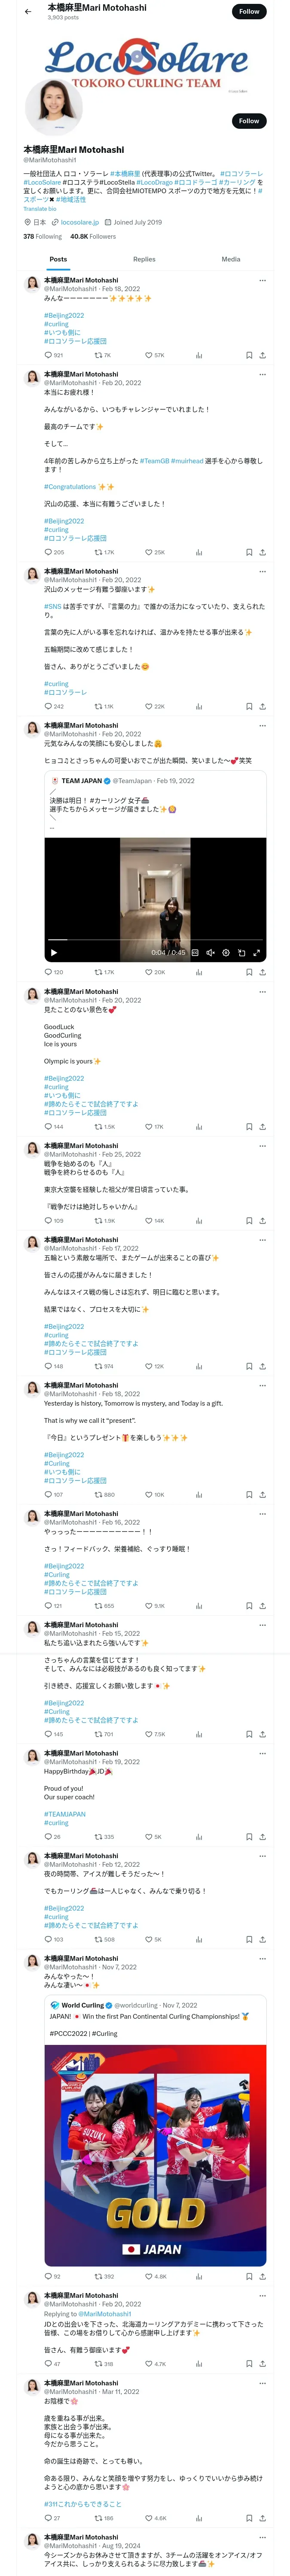Play the TEAM JAPAN embedded video
The width and height of the screenshot is (290, 2576).
(54, 952)
